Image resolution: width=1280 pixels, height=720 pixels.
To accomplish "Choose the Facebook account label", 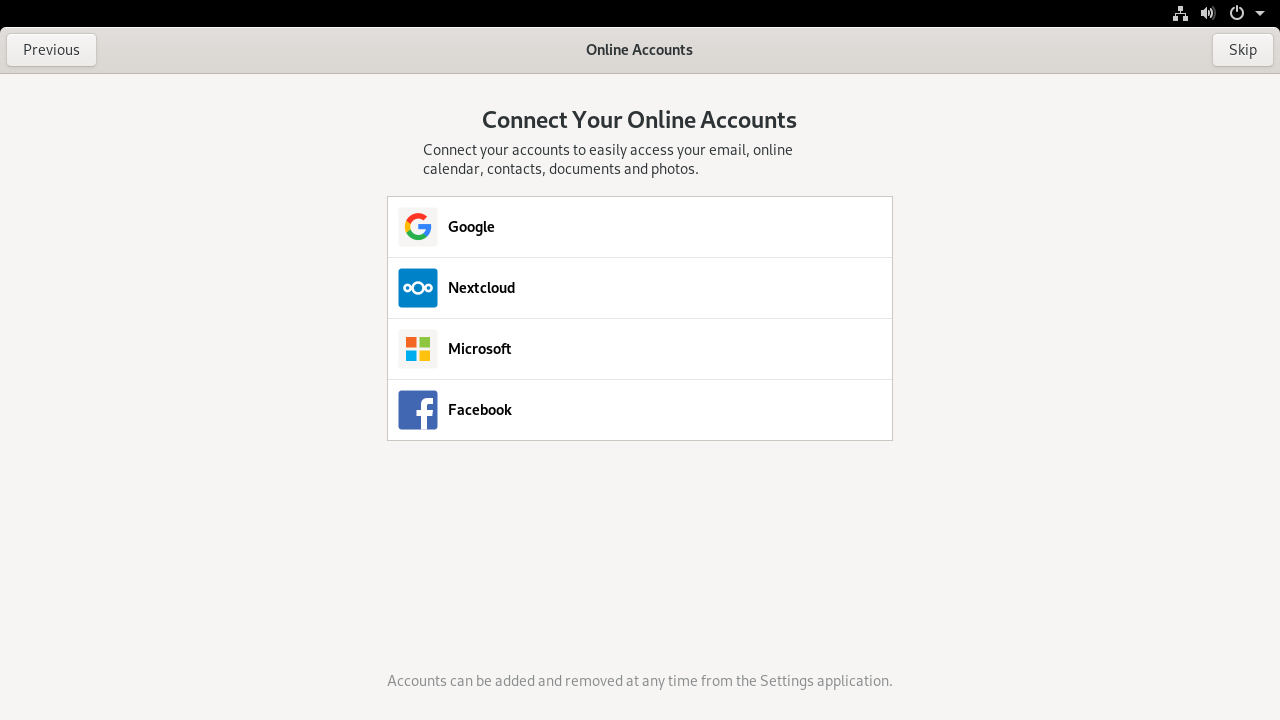I will [480, 410].
